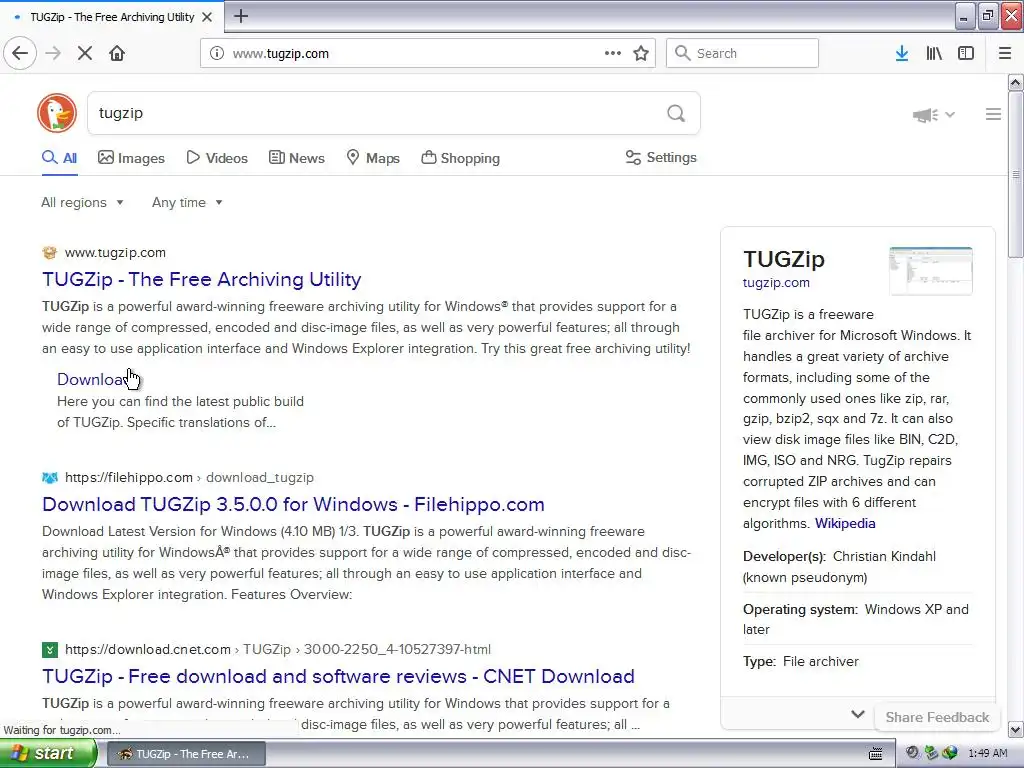Open the Library icon in toolbar

pos(934,53)
